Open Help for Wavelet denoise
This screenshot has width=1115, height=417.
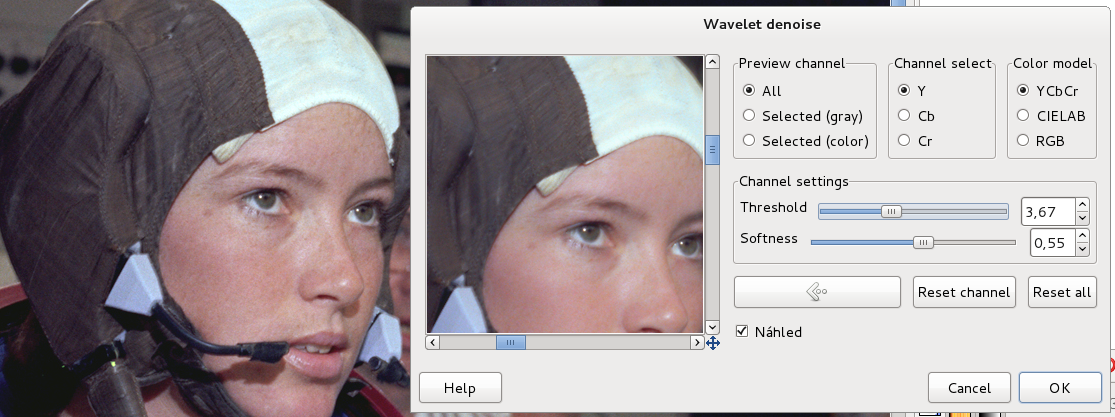click(460, 388)
